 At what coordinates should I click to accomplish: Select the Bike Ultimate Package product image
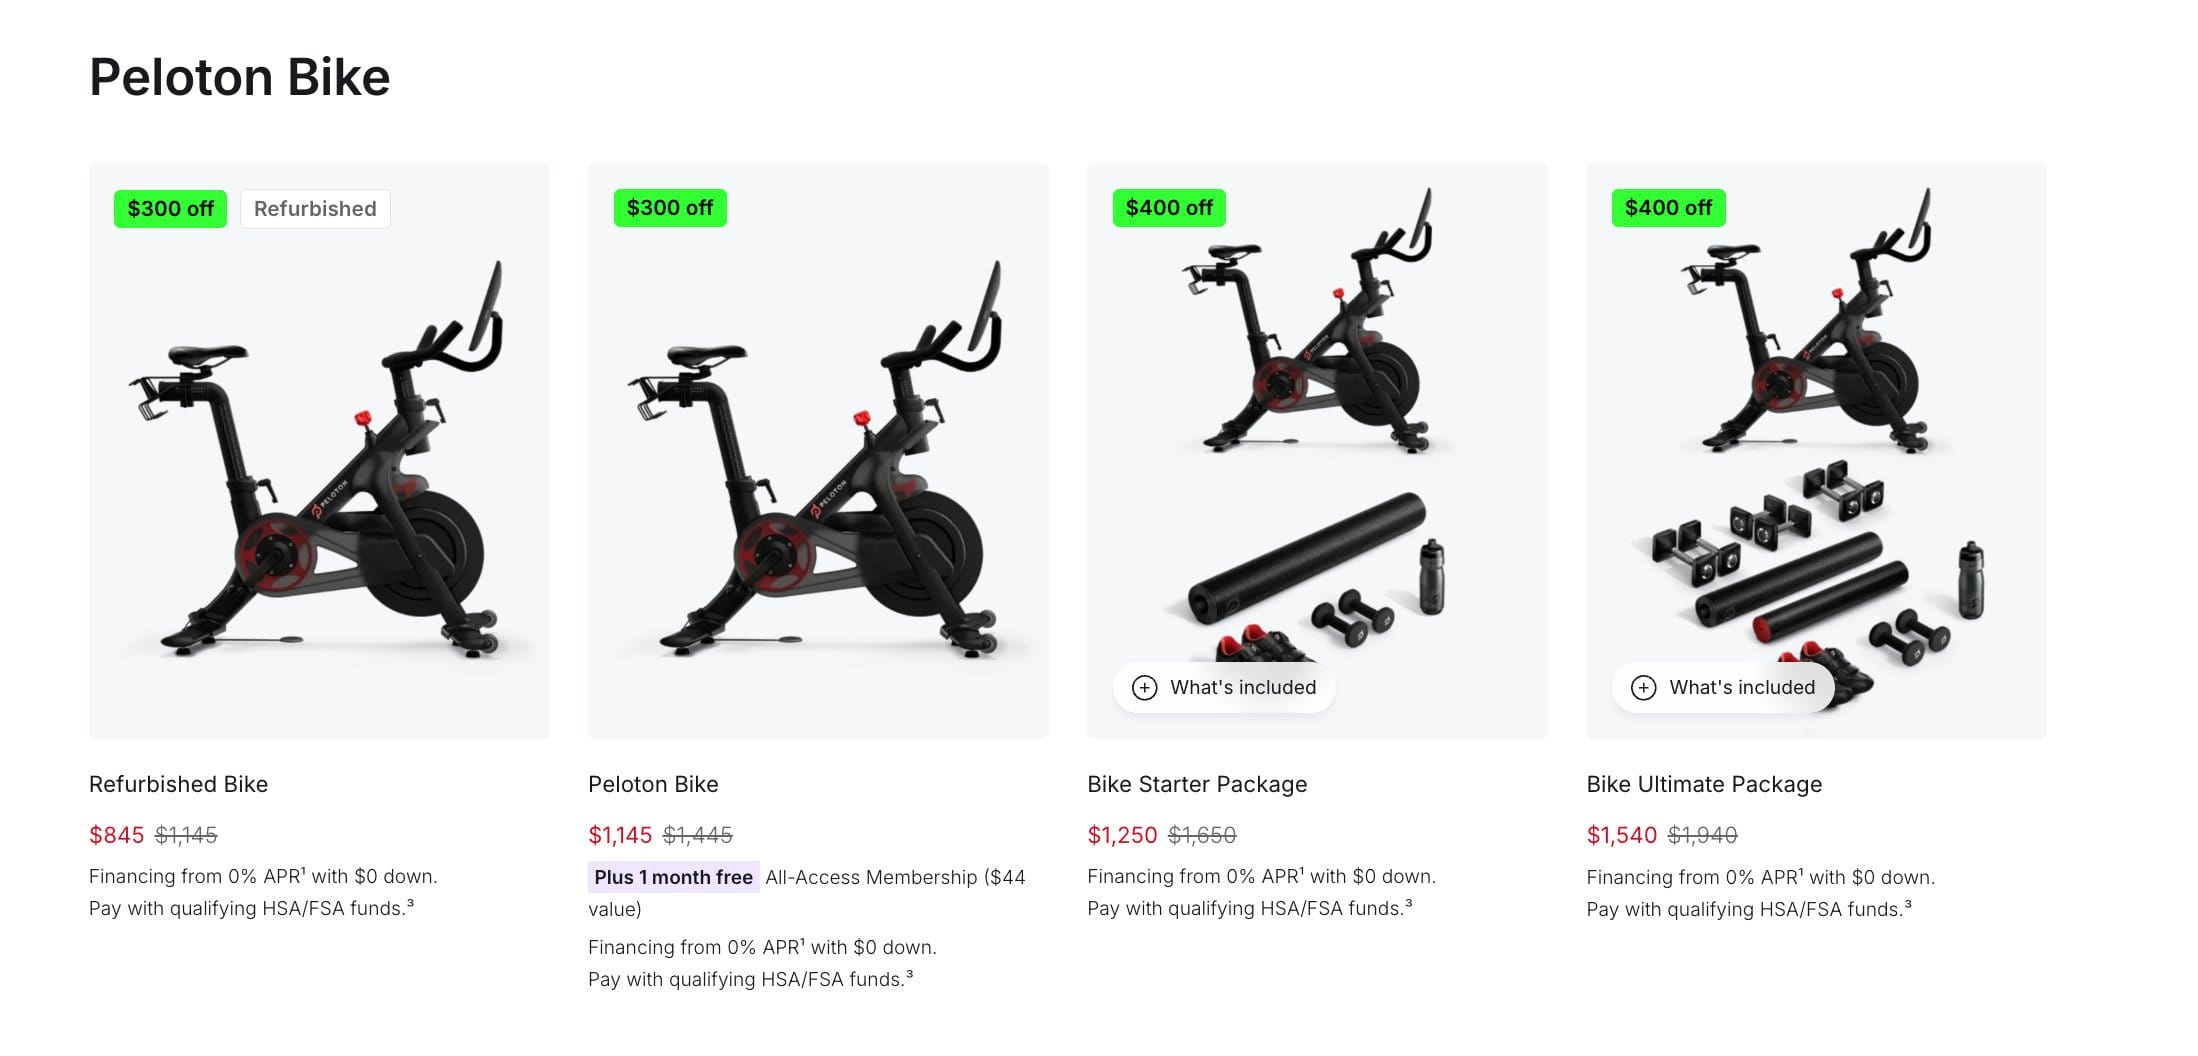pyautogui.click(x=1816, y=420)
